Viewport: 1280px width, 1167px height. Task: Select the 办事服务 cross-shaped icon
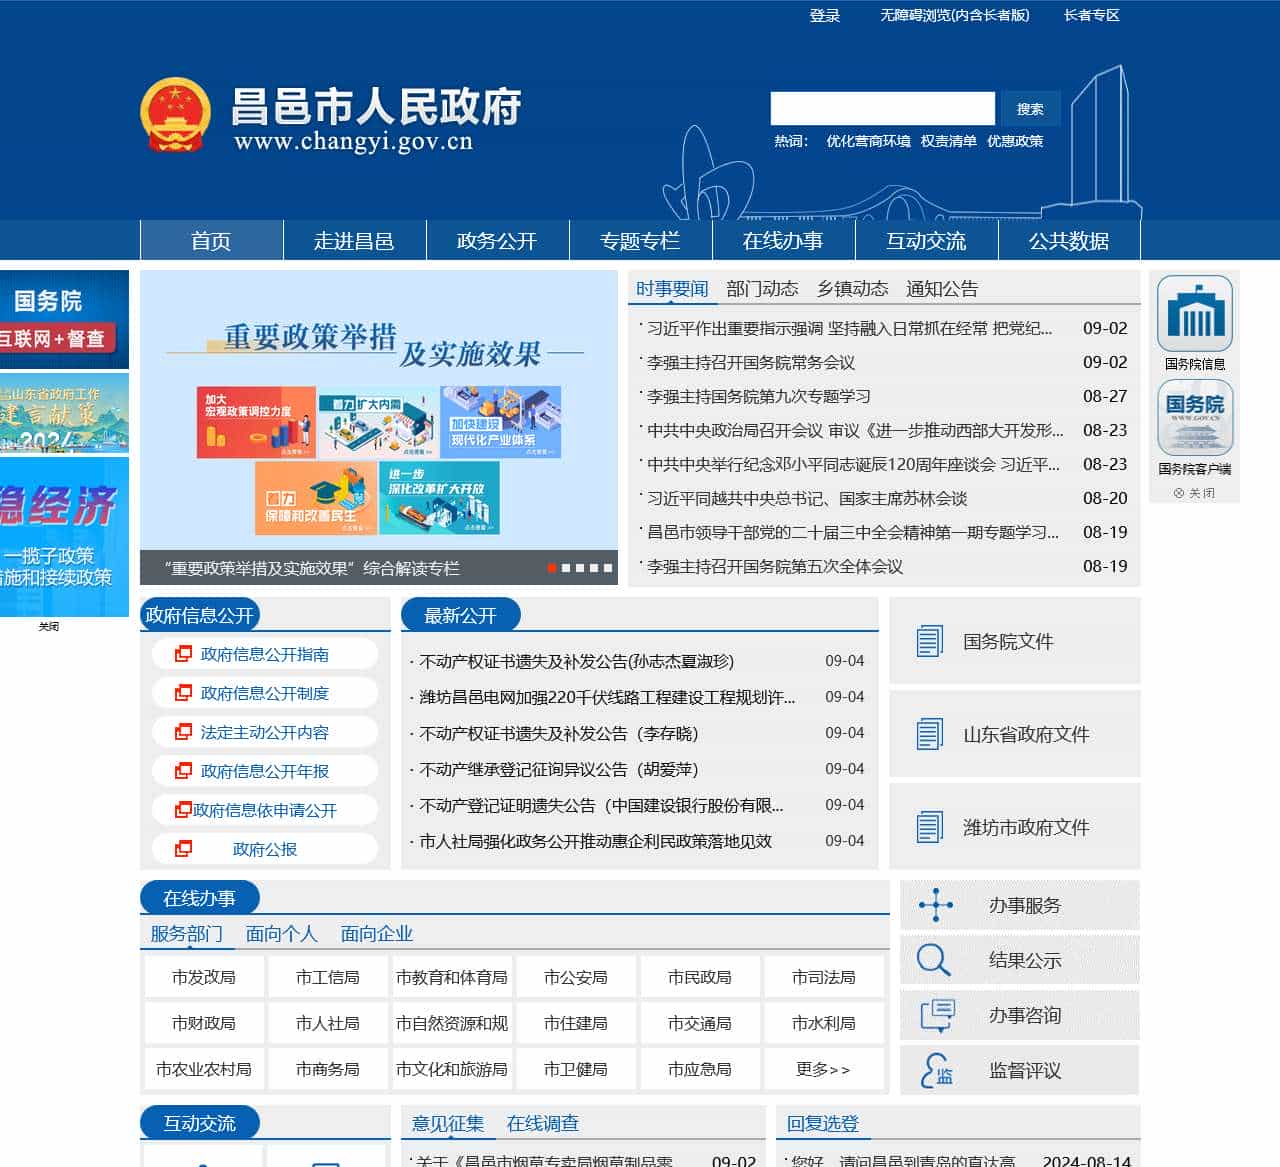click(935, 905)
